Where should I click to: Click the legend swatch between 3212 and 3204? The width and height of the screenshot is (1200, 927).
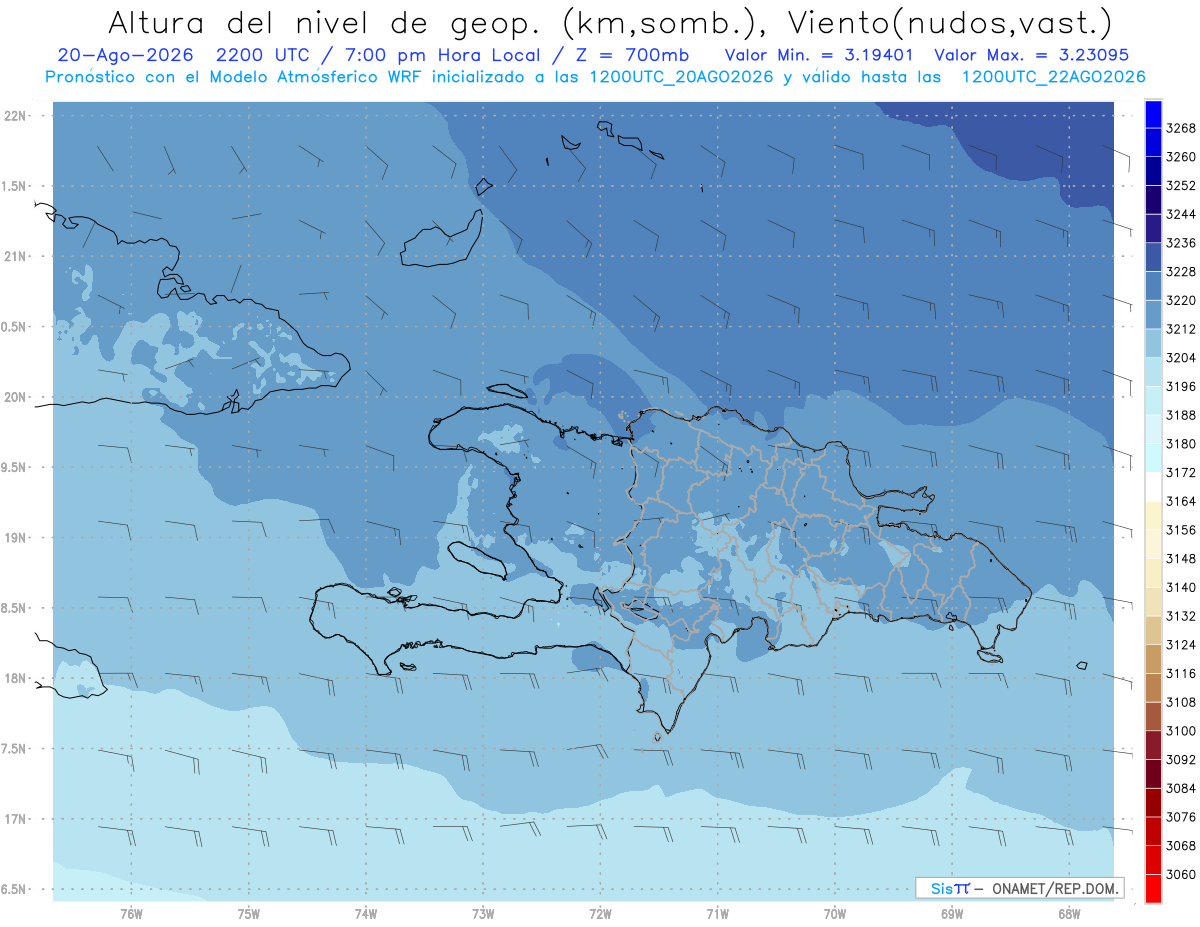click(1153, 343)
